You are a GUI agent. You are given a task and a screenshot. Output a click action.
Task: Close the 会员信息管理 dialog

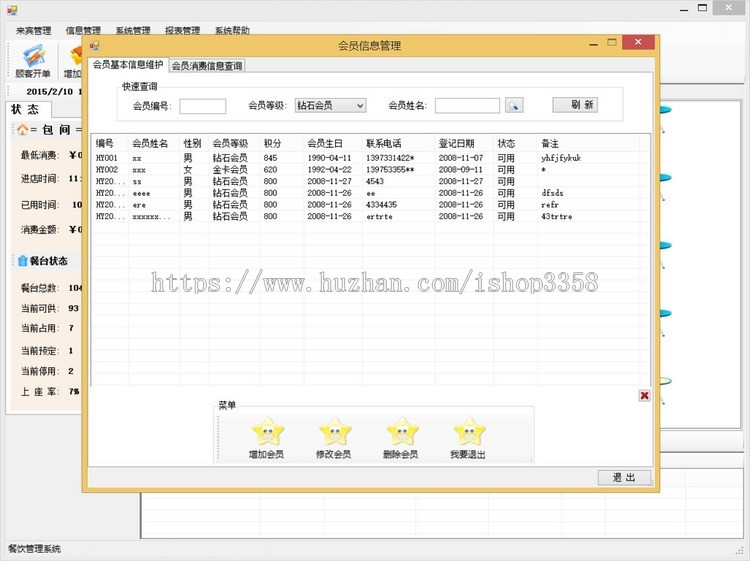click(x=638, y=42)
